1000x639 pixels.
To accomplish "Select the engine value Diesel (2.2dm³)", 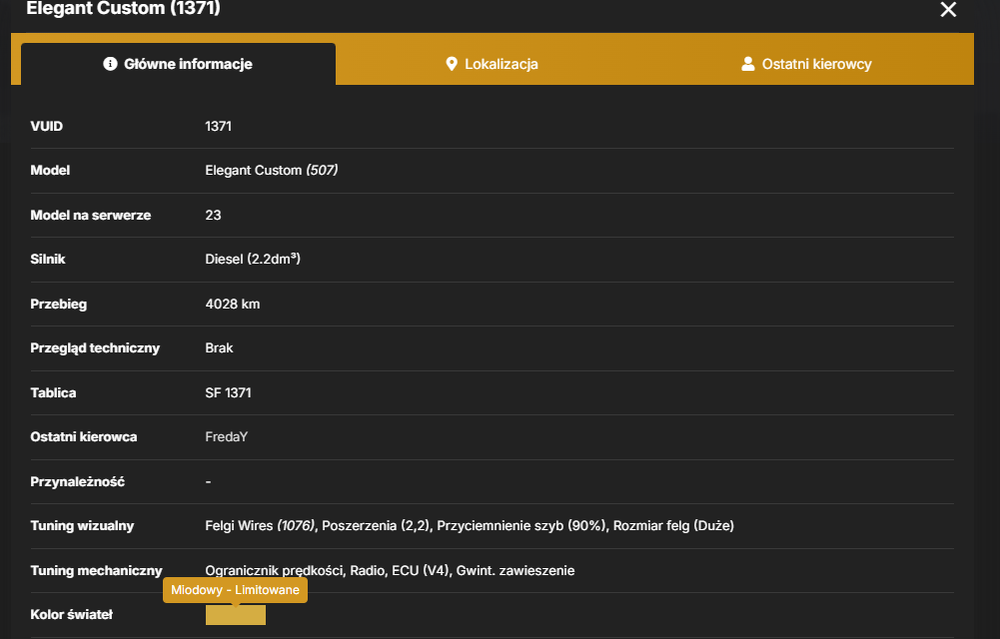I will [253, 259].
